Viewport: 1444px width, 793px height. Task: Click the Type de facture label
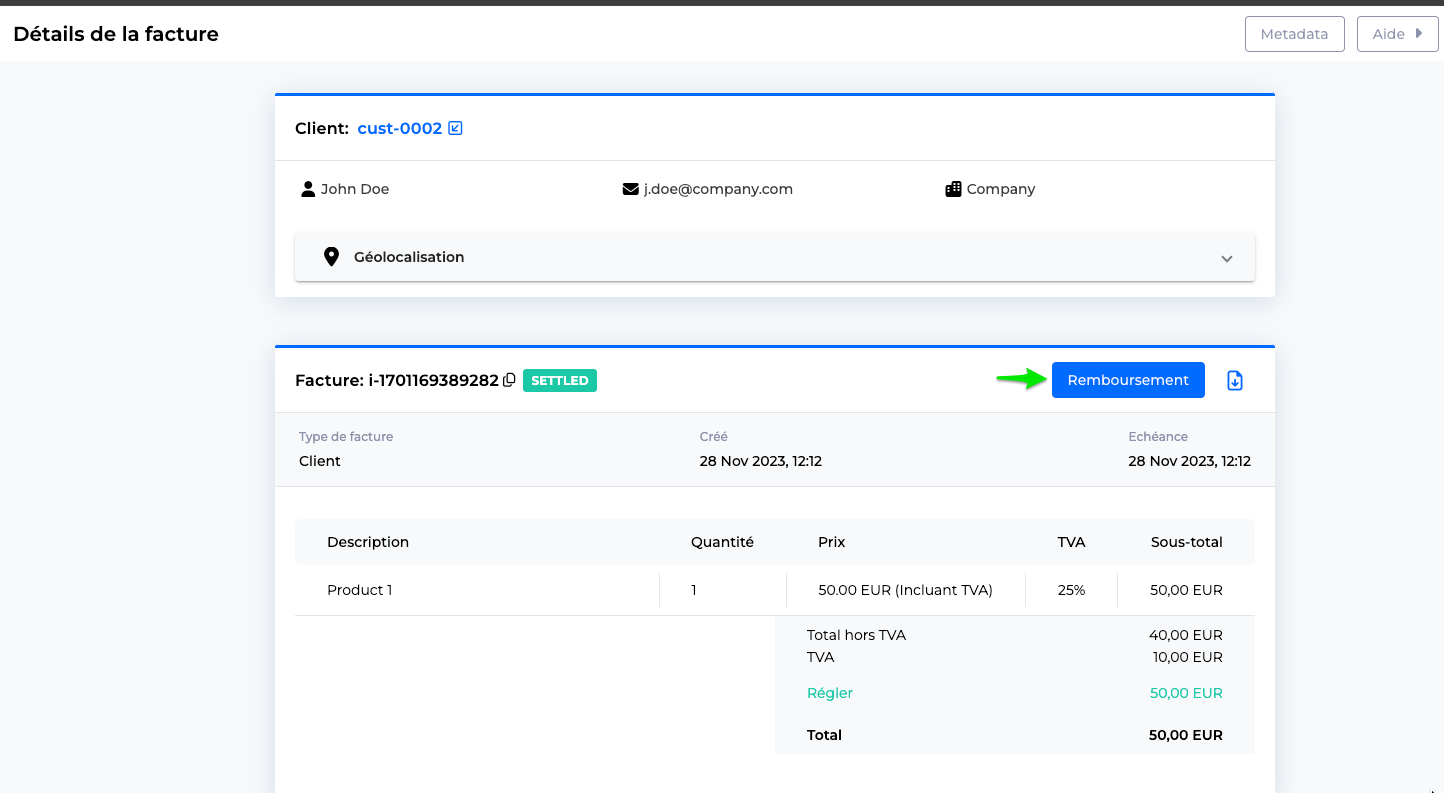(x=346, y=437)
